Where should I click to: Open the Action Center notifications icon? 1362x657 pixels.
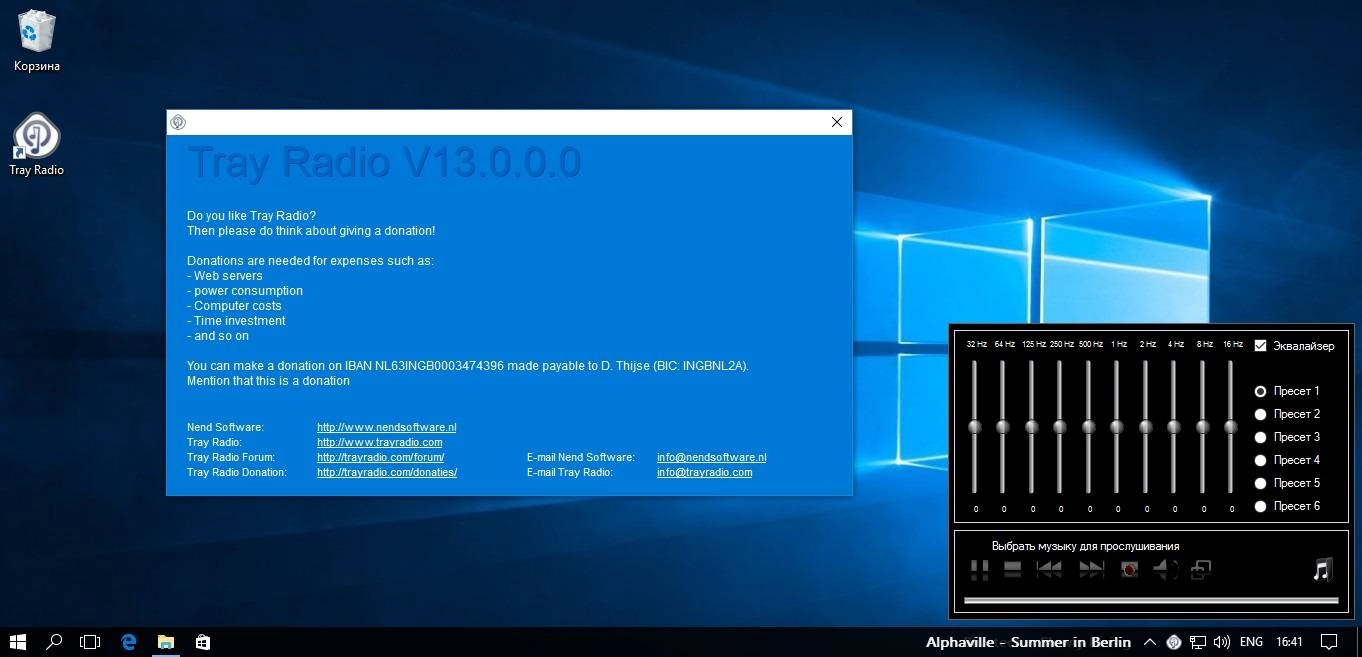pos(1329,642)
